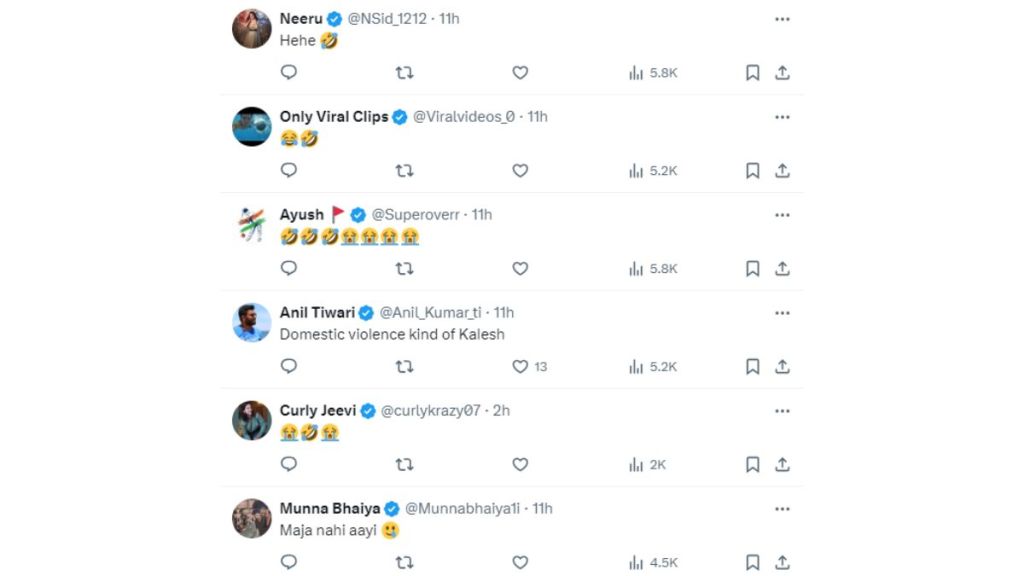Reply to the "Domestic violence kind of Kalesh" tweet
This screenshot has width=1024, height=576.
(289, 366)
